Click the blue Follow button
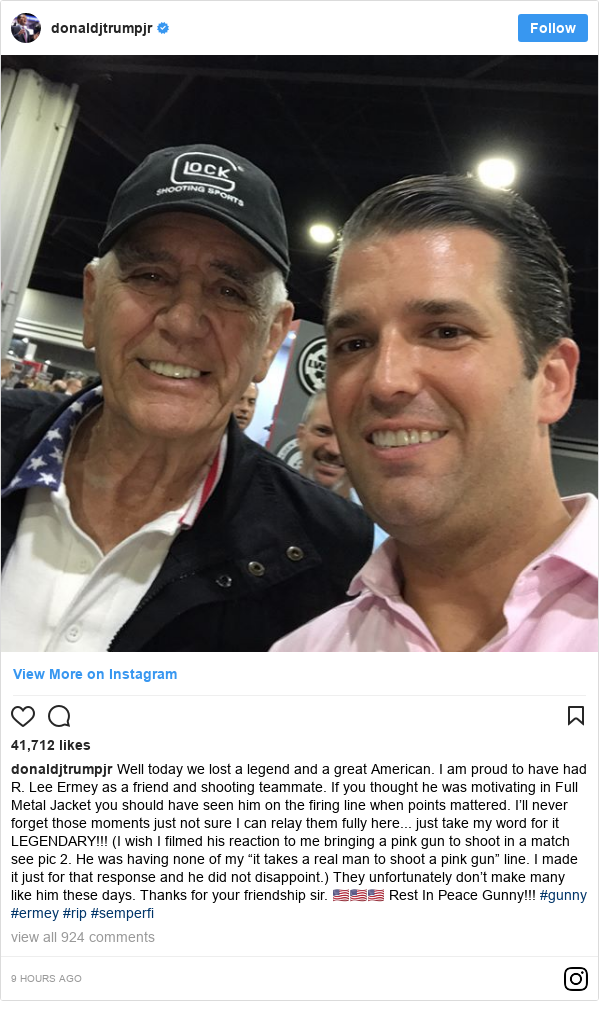The height and width of the screenshot is (1013, 599). [x=552, y=28]
